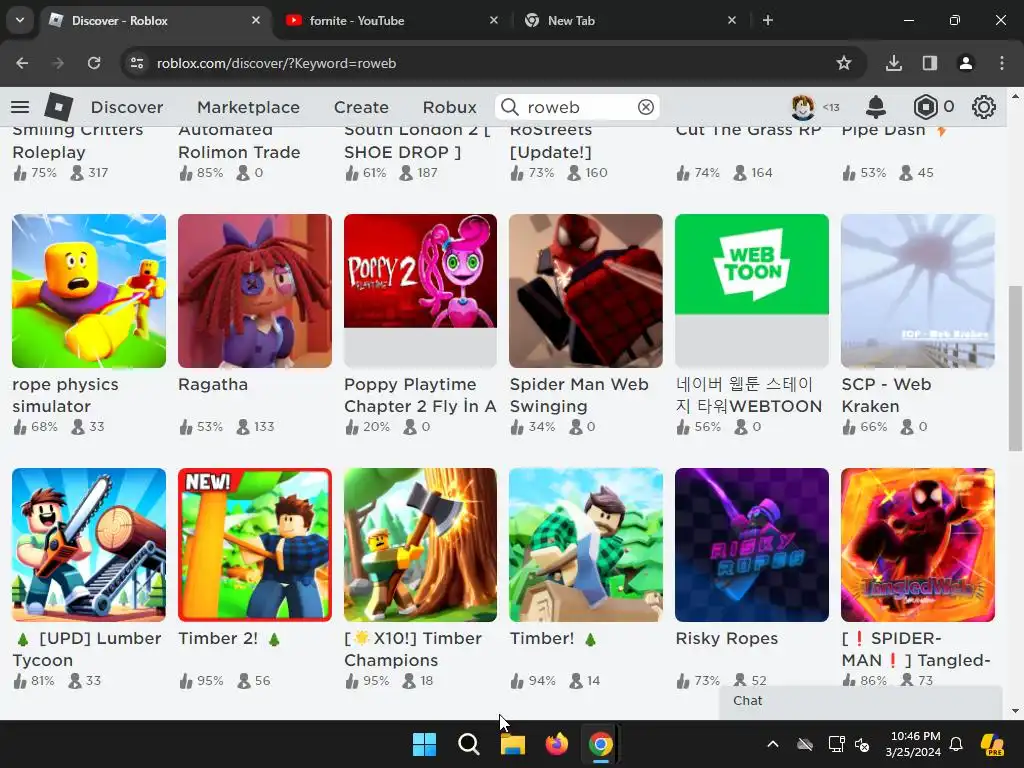Image resolution: width=1024 pixels, height=768 pixels.
Task: Click the RoStreets [Update!] title
Action: click(551, 141)
